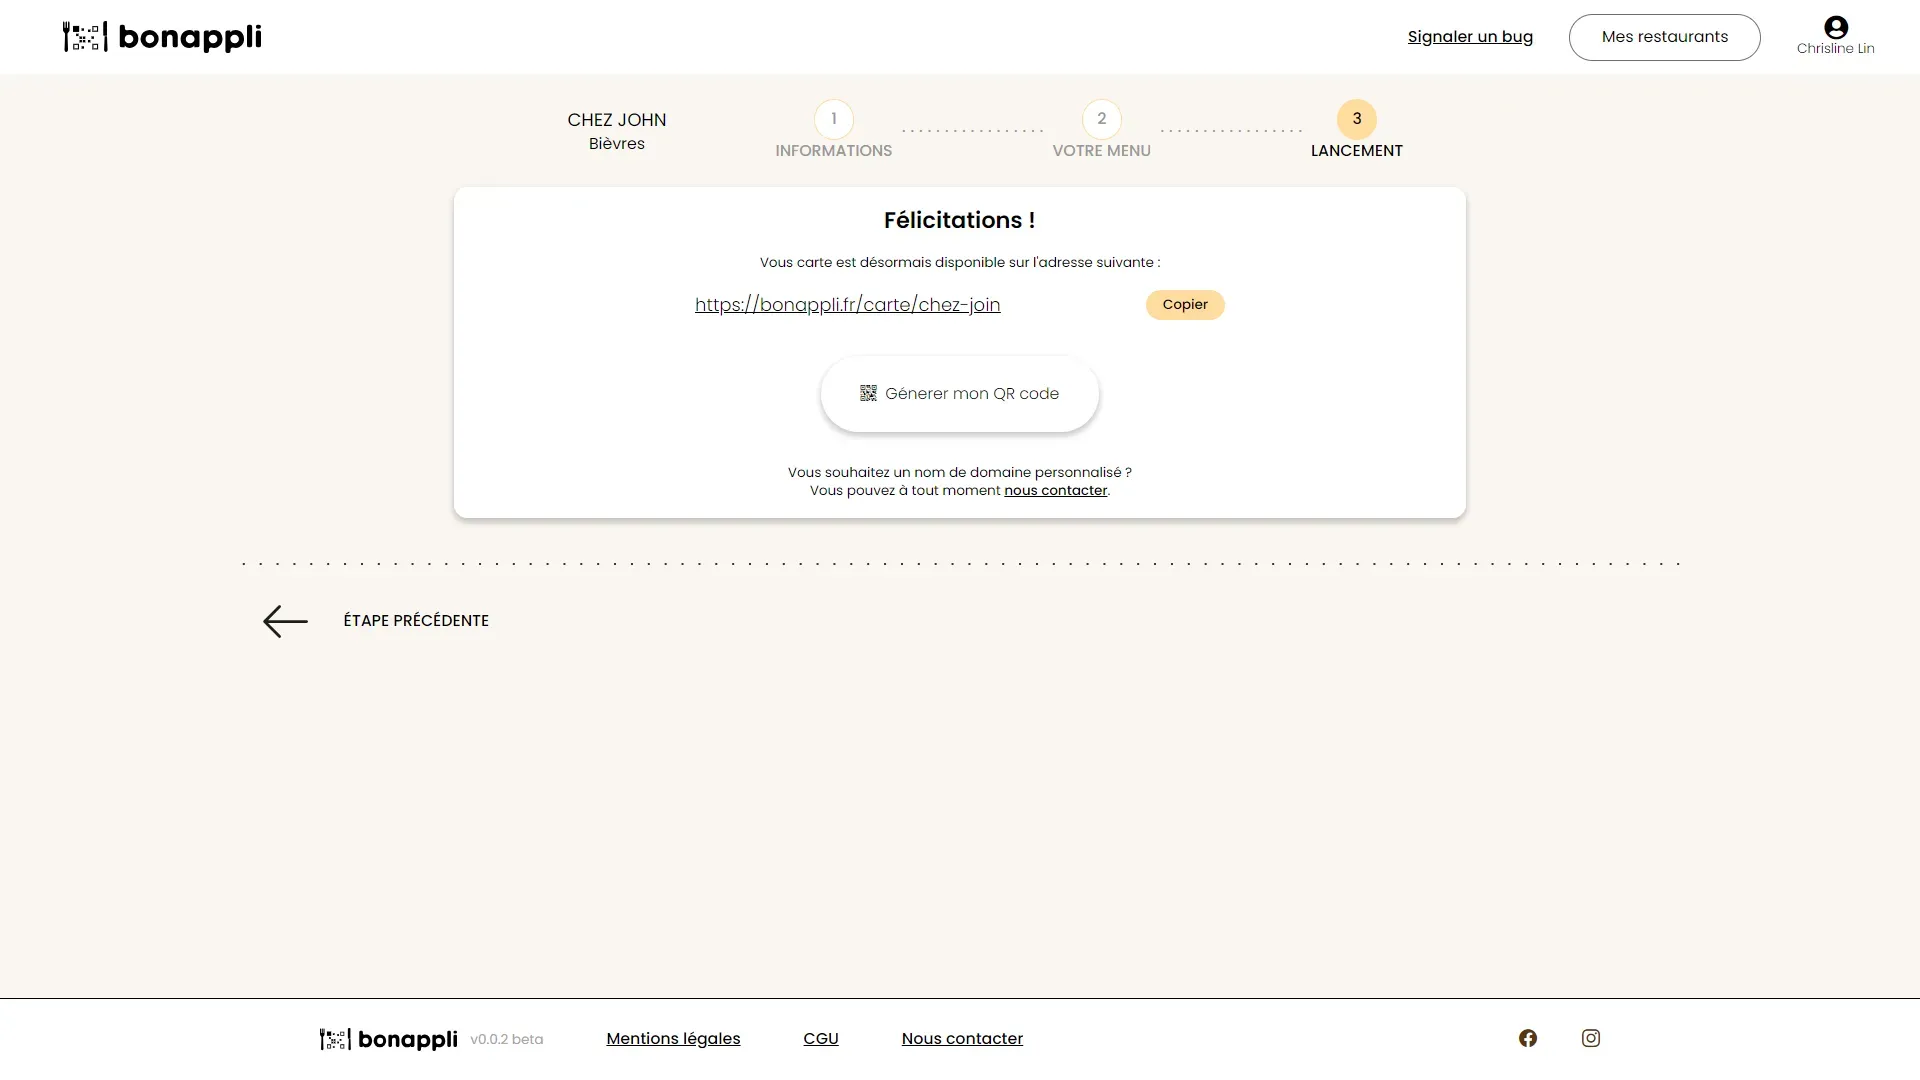Viewport: 1920px width, 1080px height.
Task: Open the bonappli header logo
Action: pyautogui.click(x=162, y=37)
